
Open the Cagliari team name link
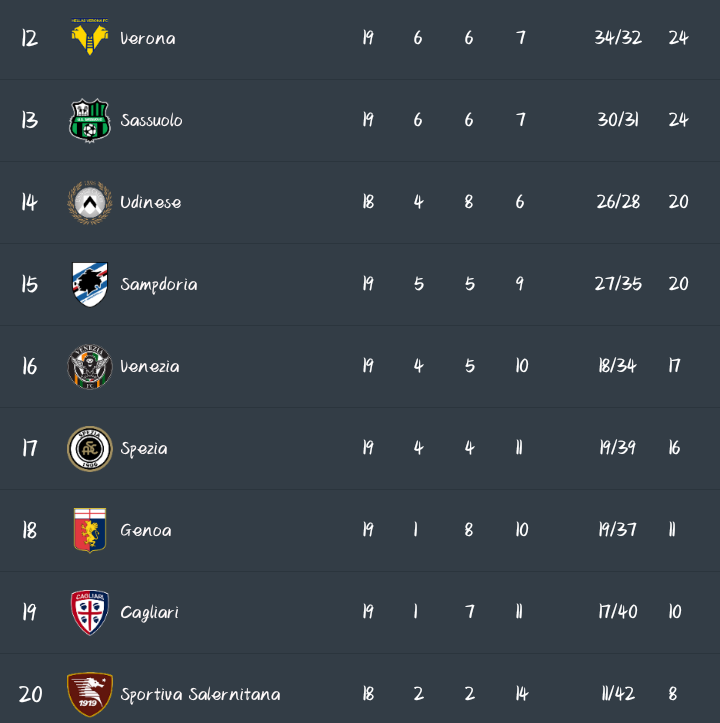coord(149,613)
